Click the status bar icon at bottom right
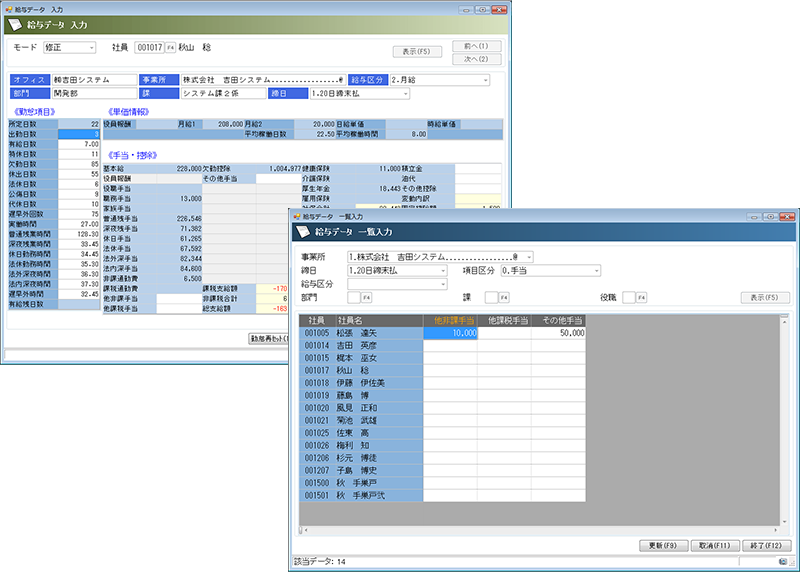This screenshot has height=572, width=800. coord(785,562)
